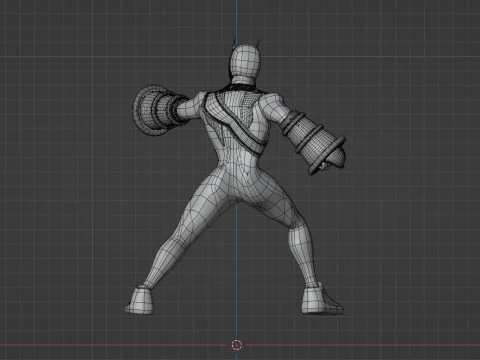The image size is (480, 360).
Task: Select the orange origin point on the neck
Action: (239, 79)
